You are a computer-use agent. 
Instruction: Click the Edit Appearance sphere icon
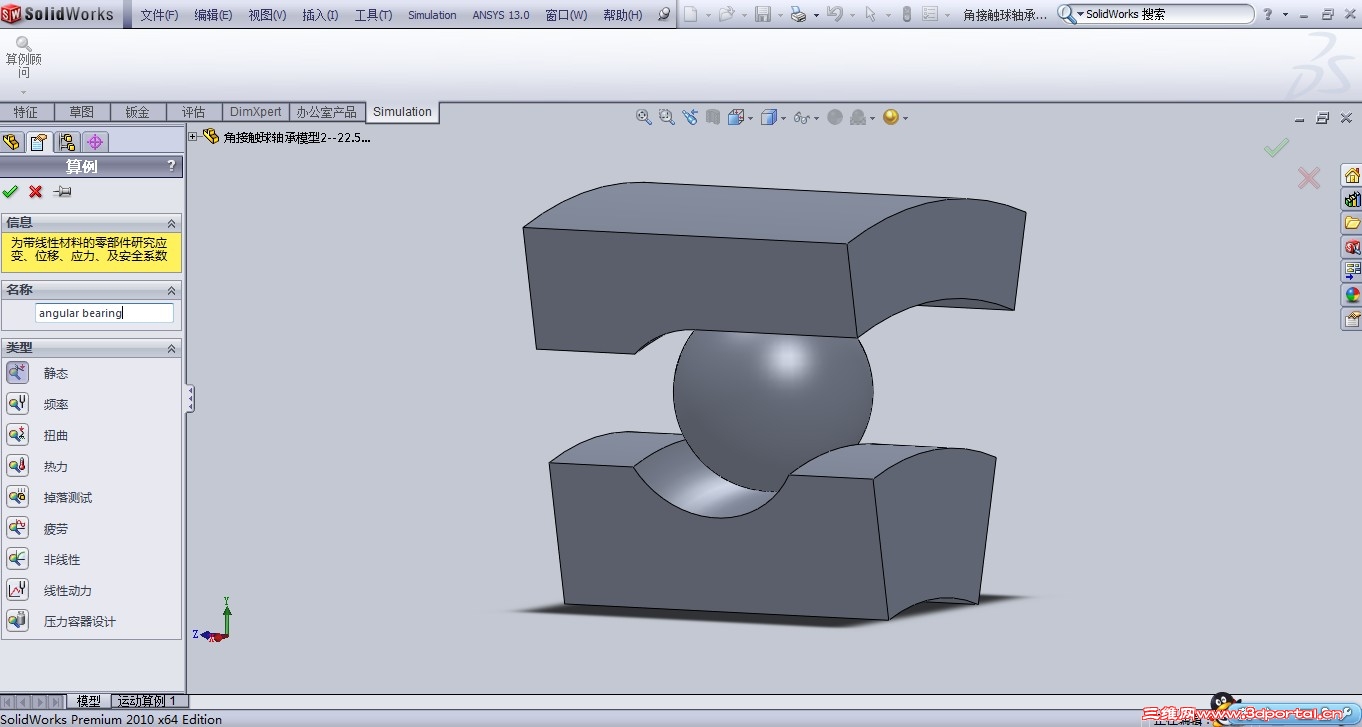point(835,117)
